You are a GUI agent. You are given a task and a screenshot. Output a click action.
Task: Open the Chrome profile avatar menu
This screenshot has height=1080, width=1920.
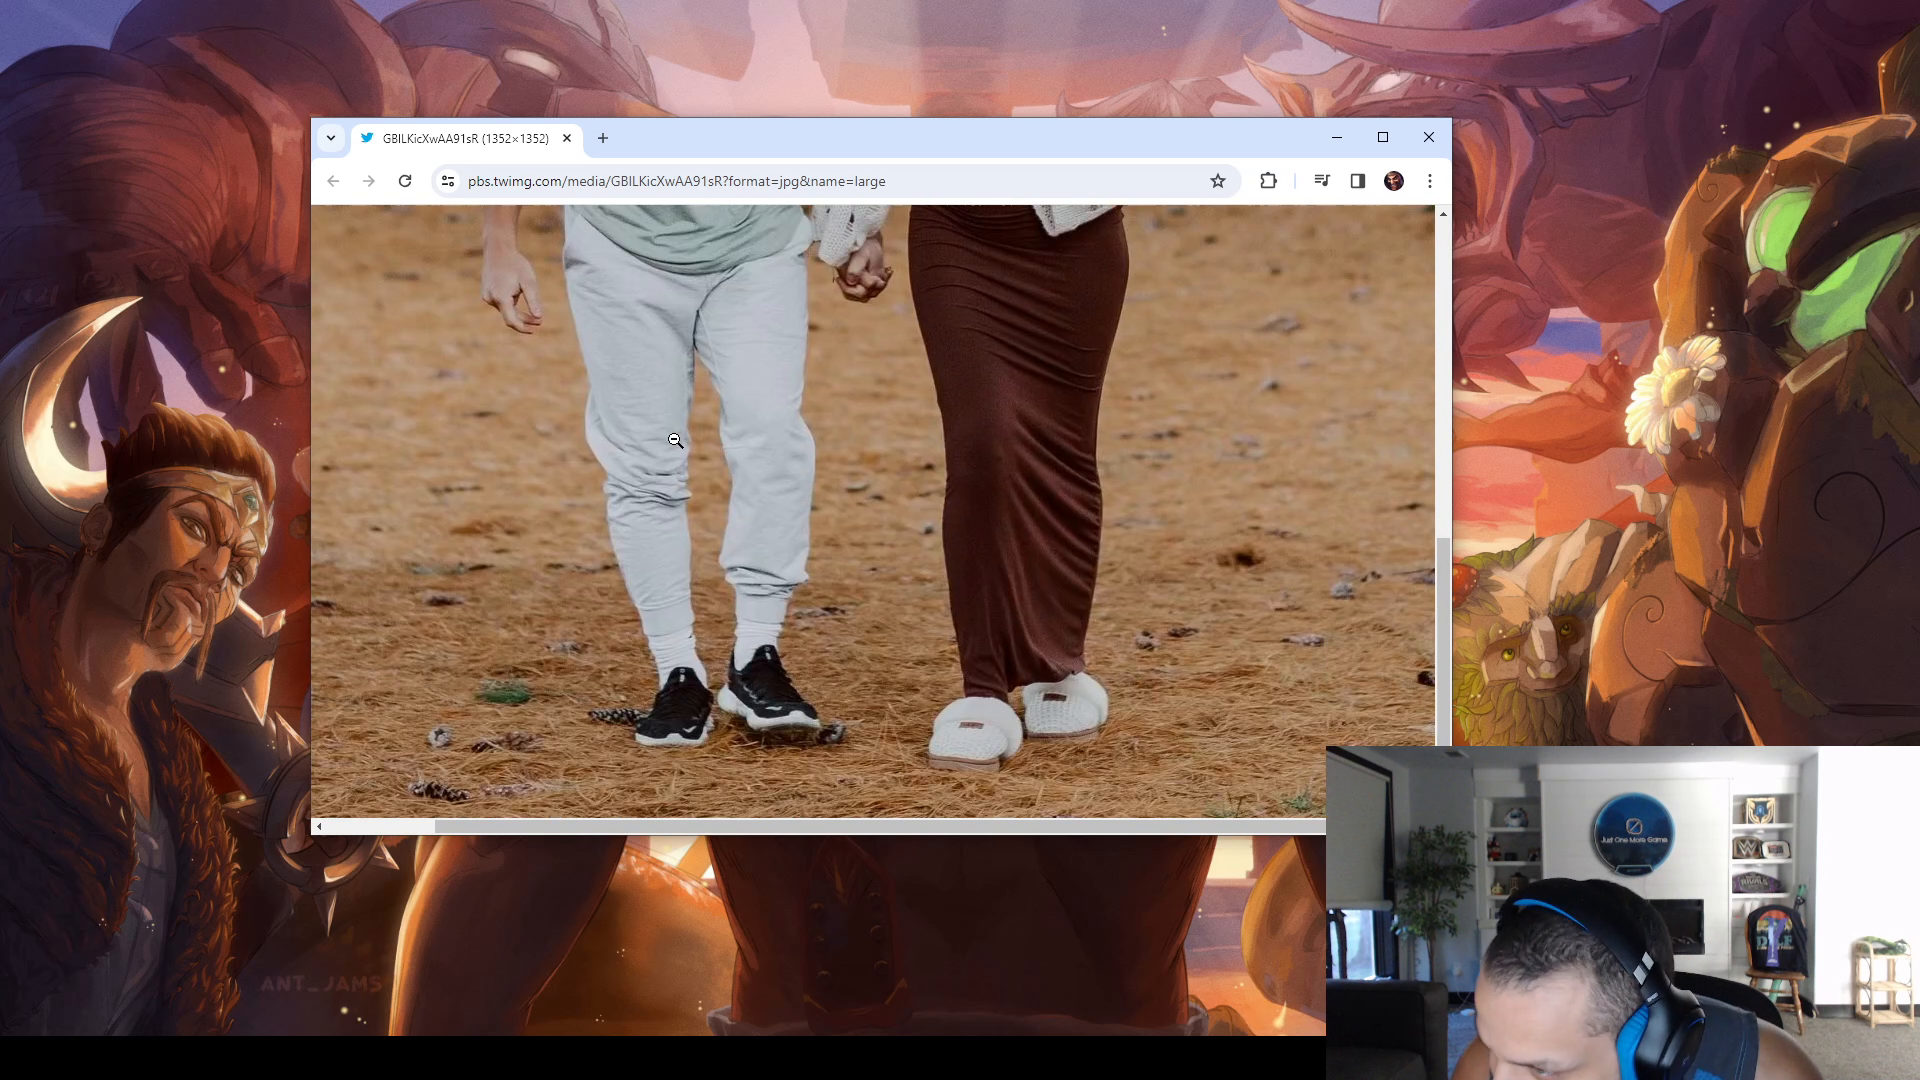coord(1394,181)
